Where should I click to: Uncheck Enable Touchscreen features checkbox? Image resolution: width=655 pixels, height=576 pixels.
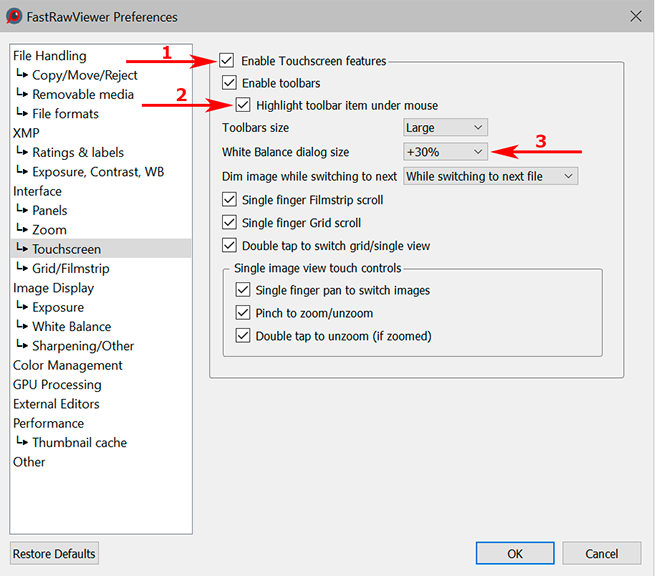pyautogui.click(x=227, y=62)
